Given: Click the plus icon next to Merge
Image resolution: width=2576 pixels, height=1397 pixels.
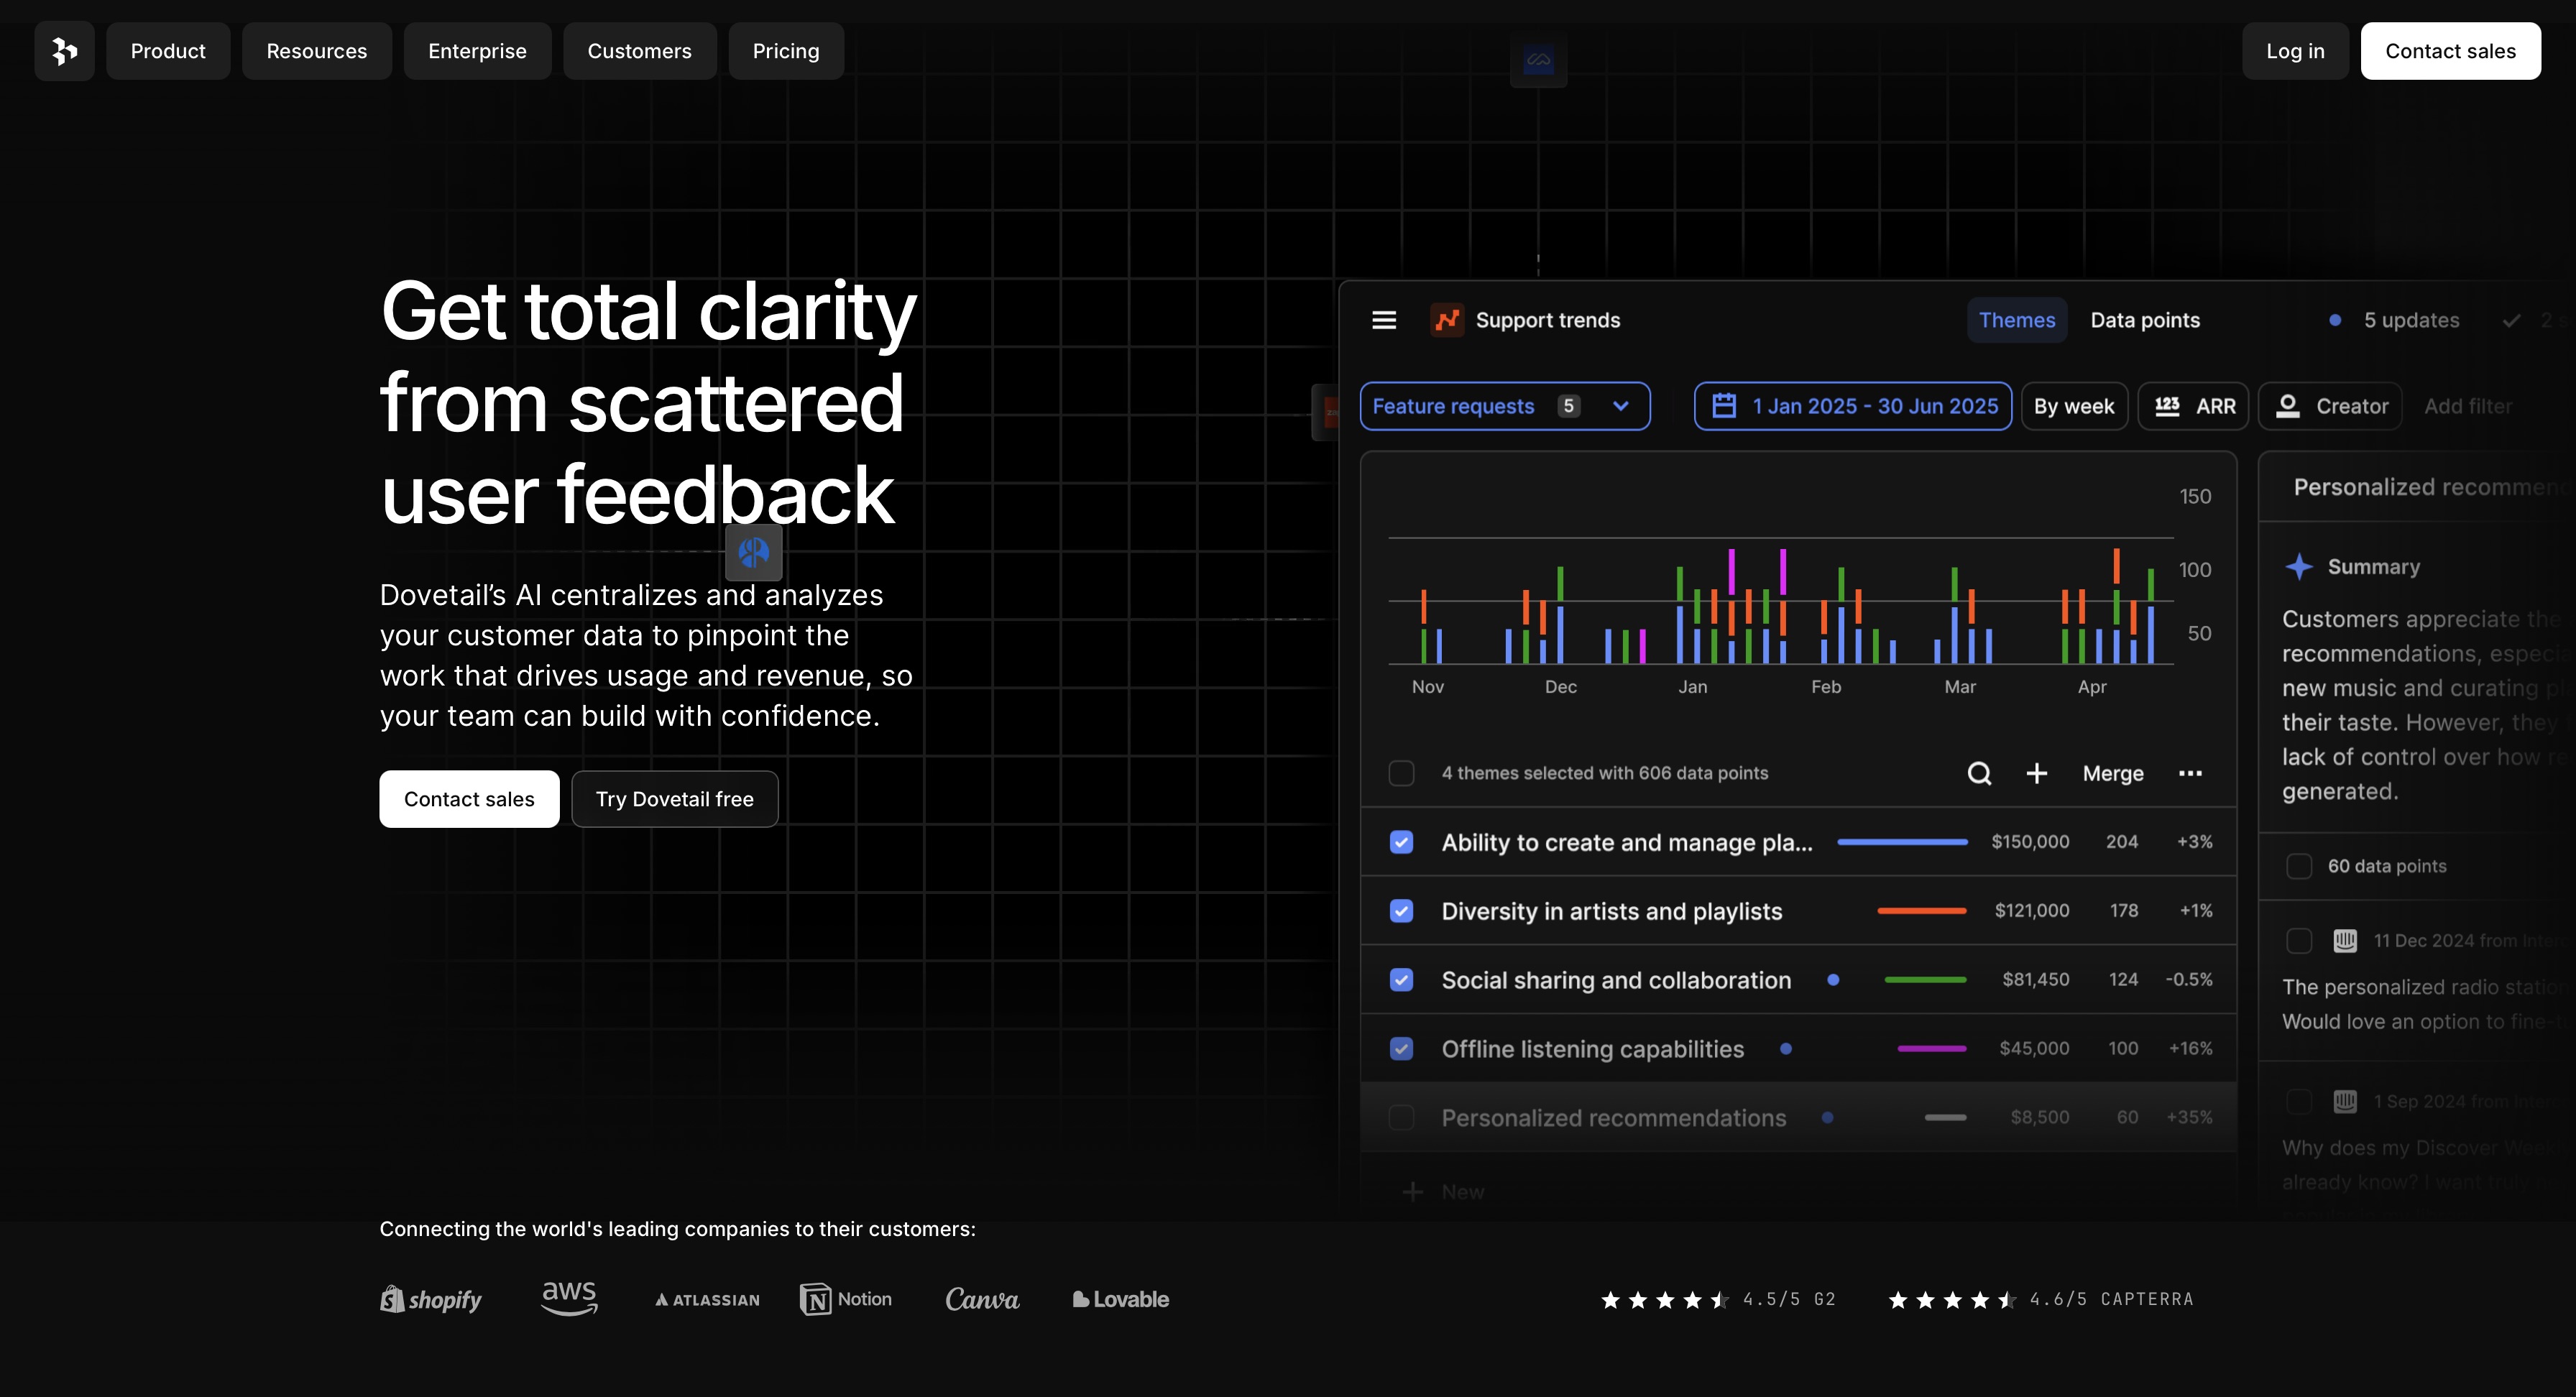Looking at the screenshot, I should coord(2037,773).
